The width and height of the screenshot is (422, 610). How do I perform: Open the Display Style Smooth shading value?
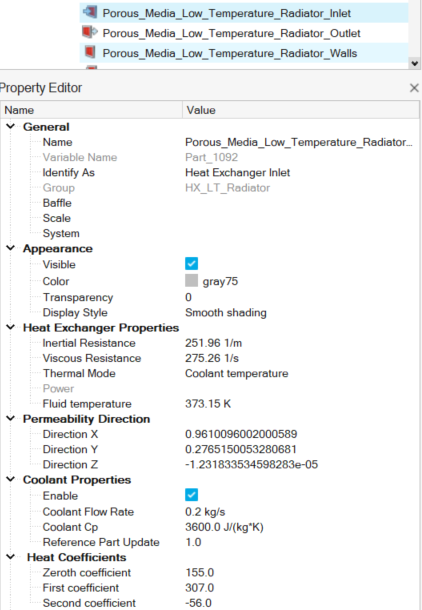[226, 313]
